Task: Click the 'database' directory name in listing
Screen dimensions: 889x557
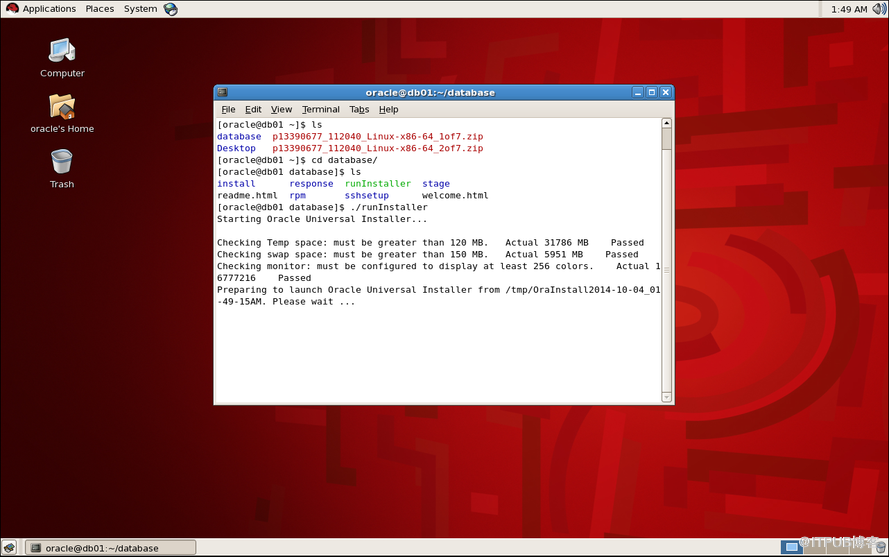Action: pyautogui.click(x=239, y=137)
